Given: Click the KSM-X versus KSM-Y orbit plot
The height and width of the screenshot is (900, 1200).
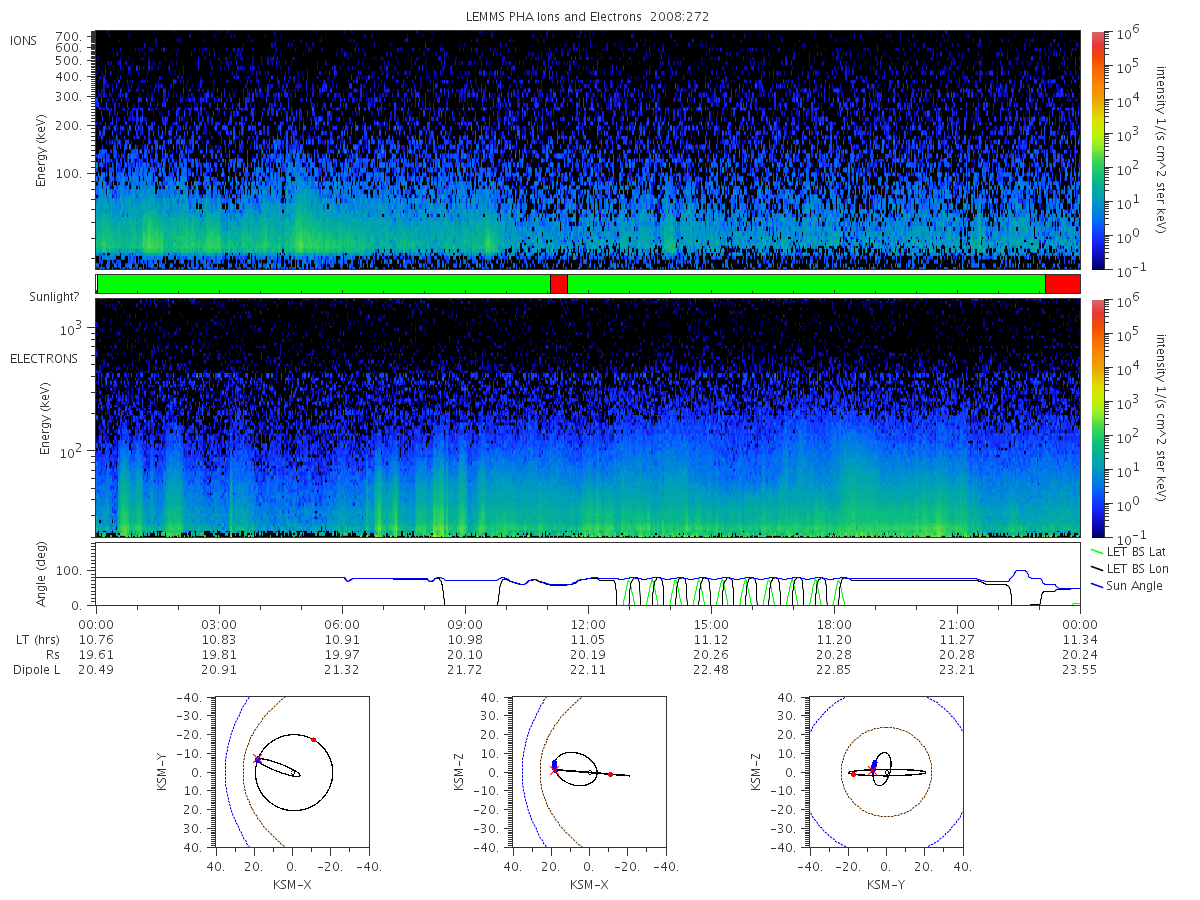Looking at the screenshot, I should pyautogui.click(x=291, y=773).
